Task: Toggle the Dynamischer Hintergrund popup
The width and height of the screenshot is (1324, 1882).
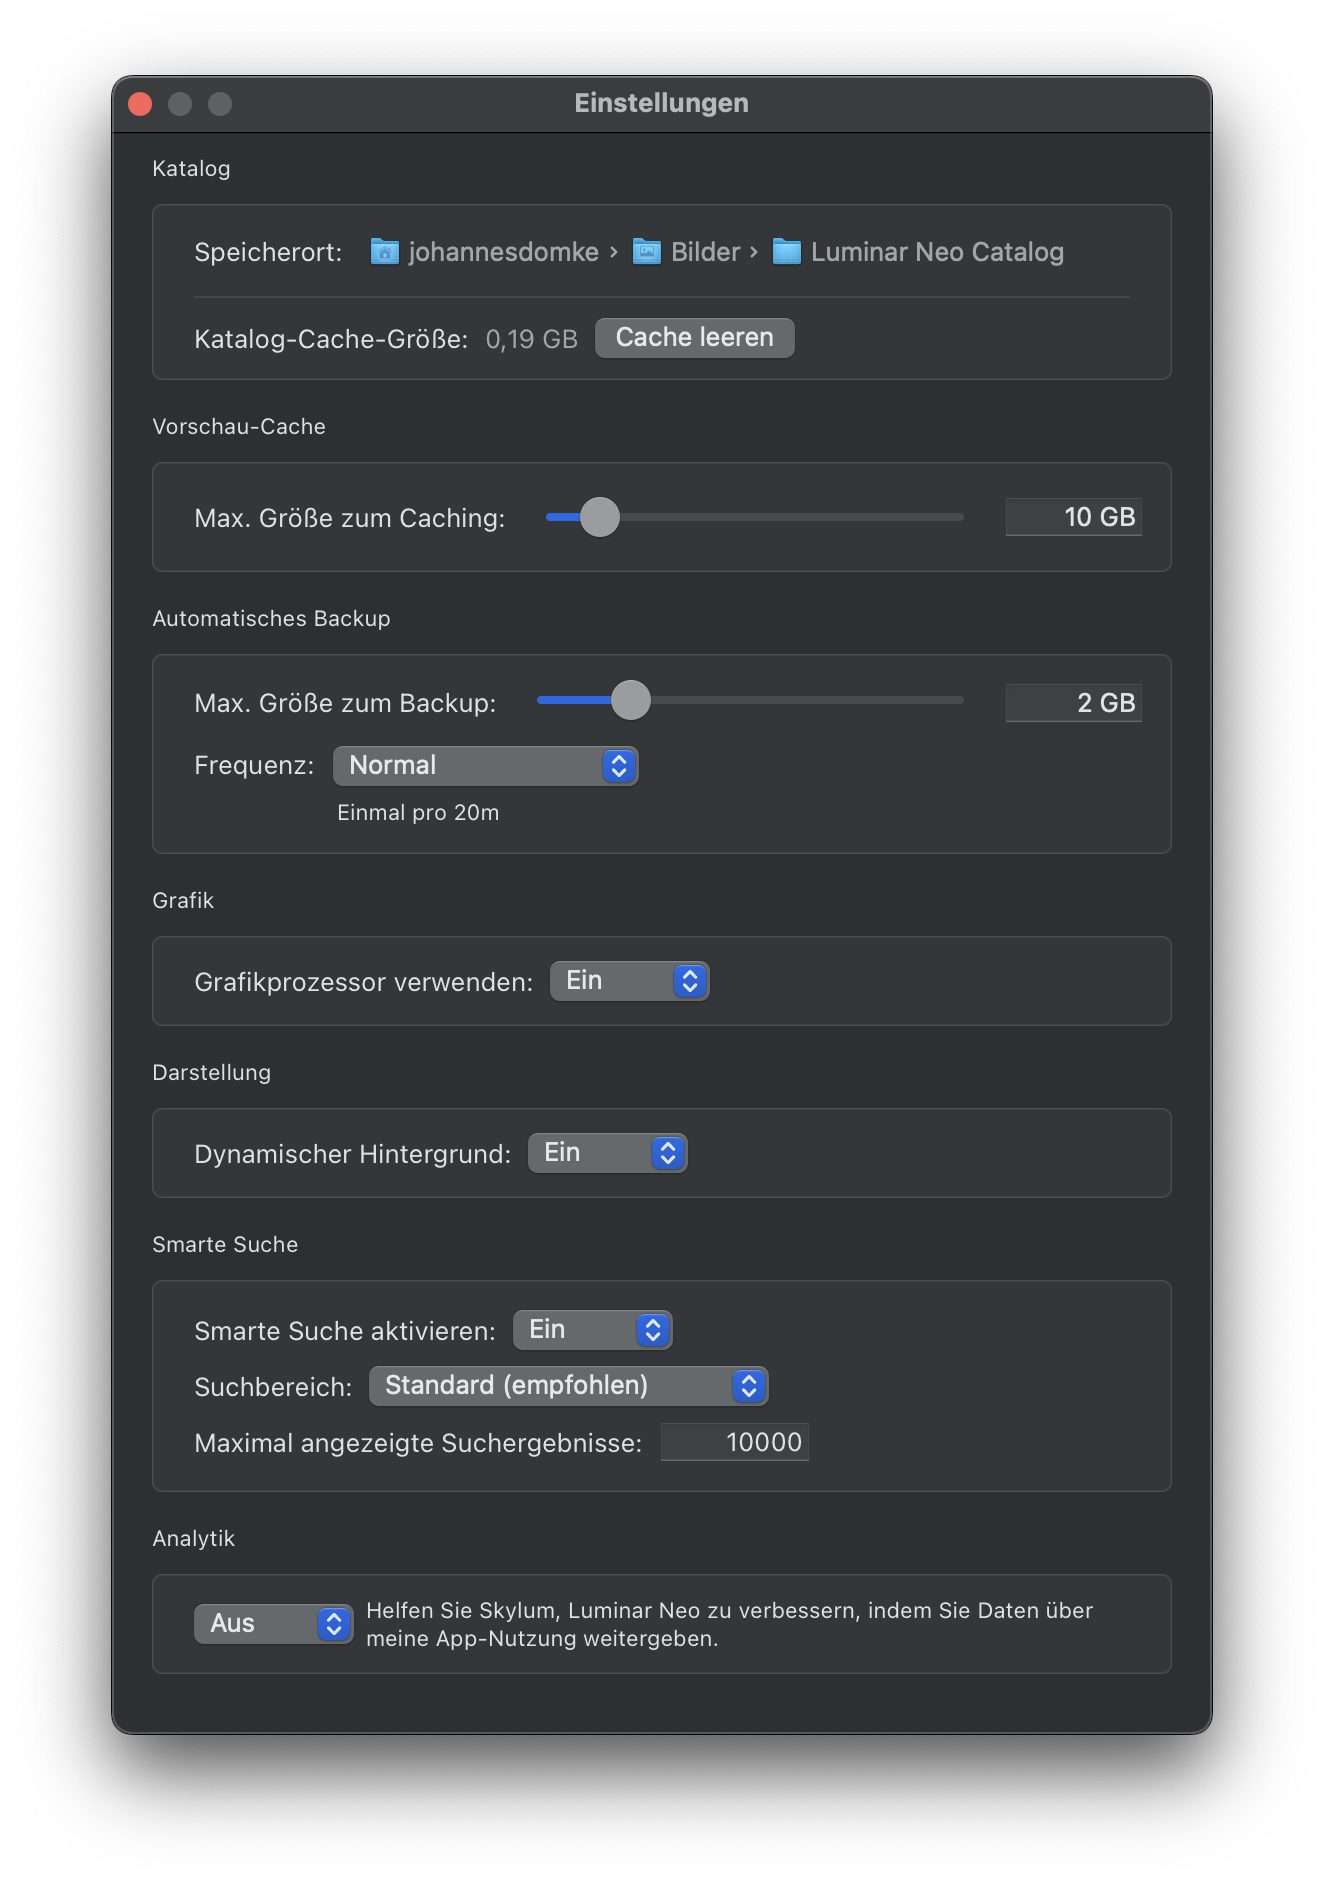Action: (607, 1153)
